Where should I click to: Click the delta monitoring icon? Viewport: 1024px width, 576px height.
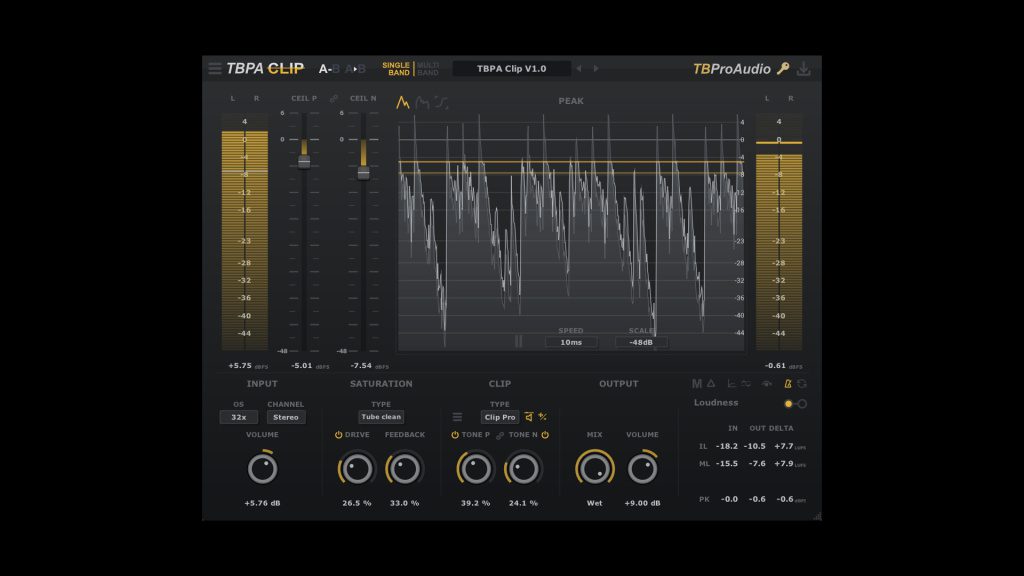point(711,383)
